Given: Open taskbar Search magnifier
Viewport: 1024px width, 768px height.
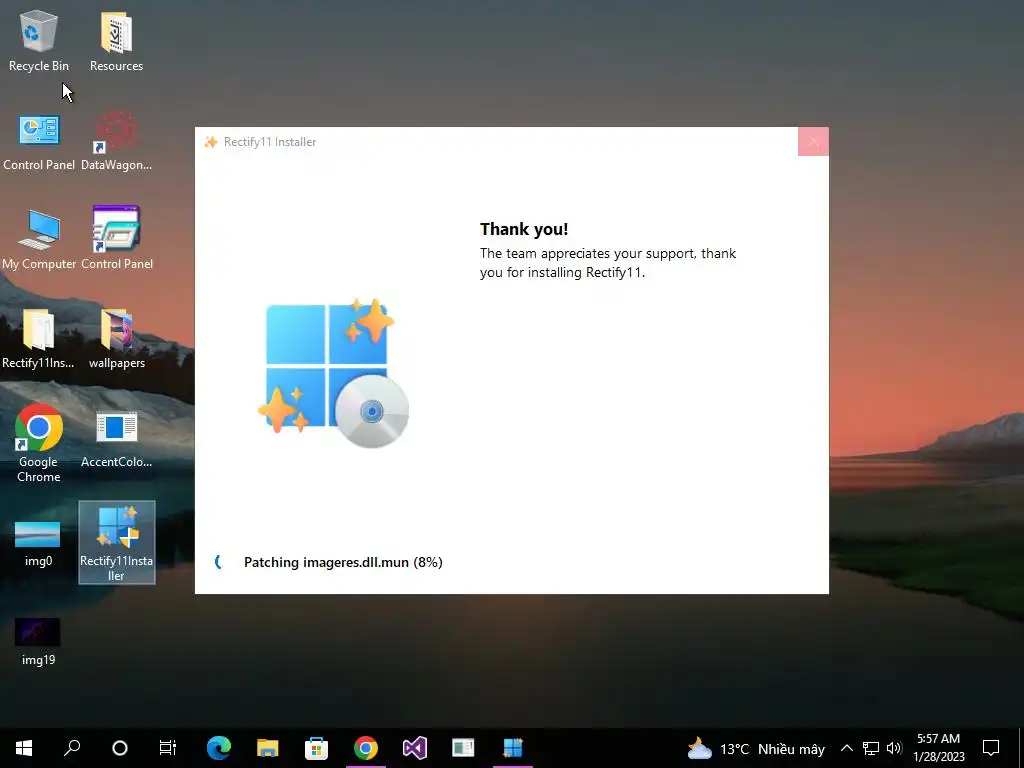Looking at the screenshot, I should pyautogui.click(x=72, y=748).
